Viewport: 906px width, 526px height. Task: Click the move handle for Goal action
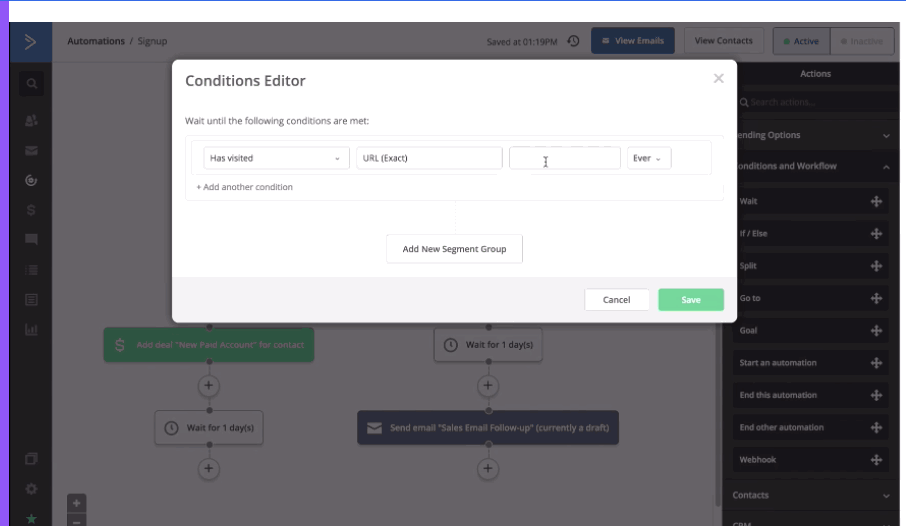point(876,331)
